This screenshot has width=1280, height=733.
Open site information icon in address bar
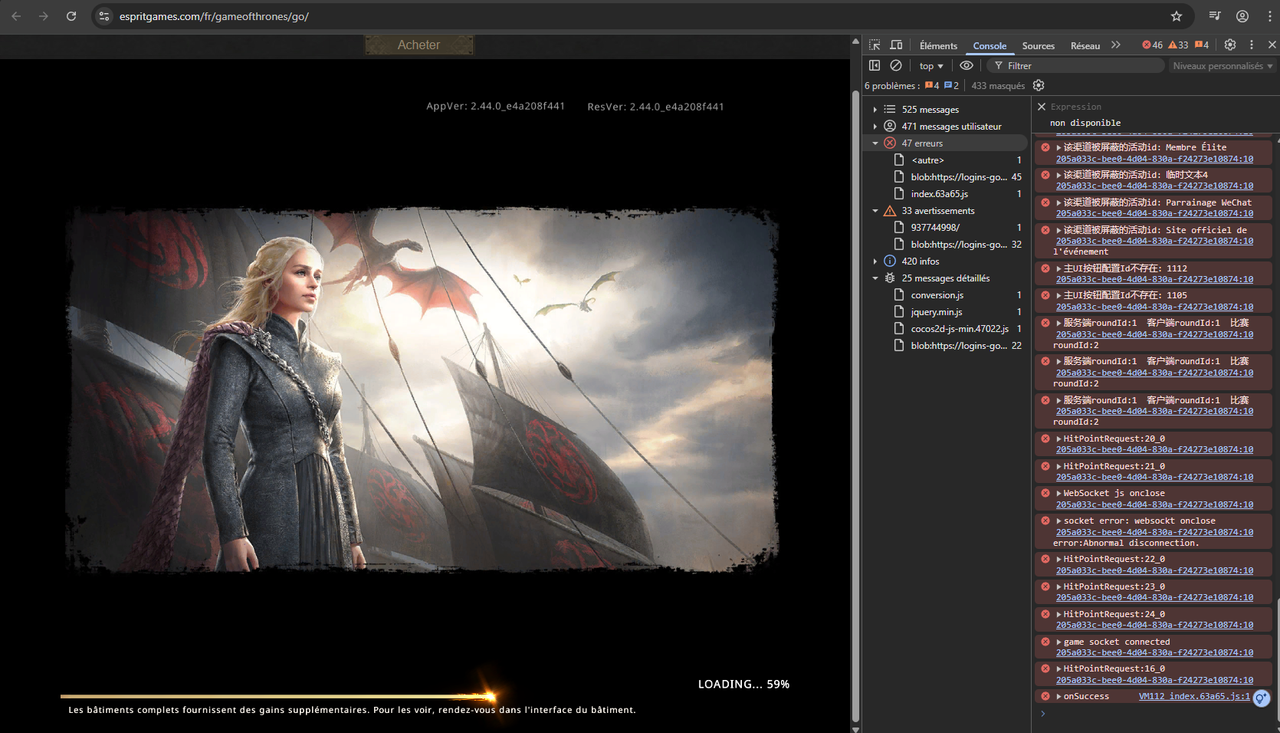pos(104,16)
